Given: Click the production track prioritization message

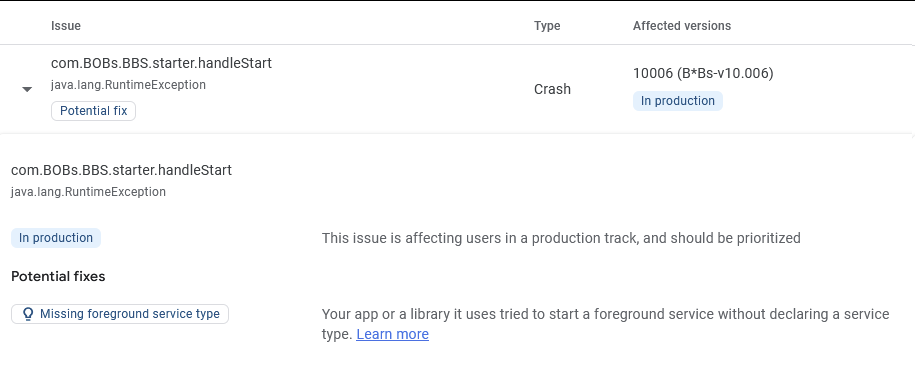Looking at the screenshot, I should coord(561,238).
